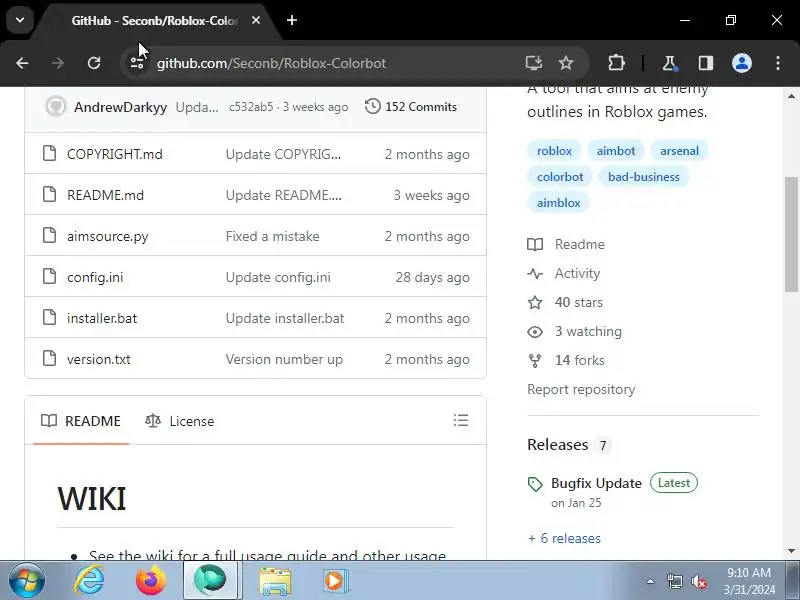Click the install app icon in address bar
Viewport: 800px width, 600px height.
click(534, 63)
